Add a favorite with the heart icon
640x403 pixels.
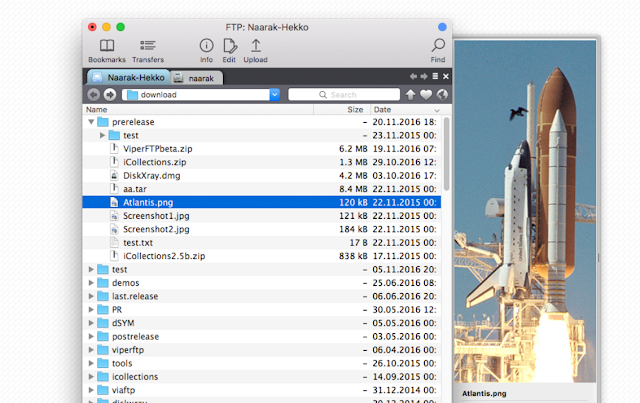(x=426, y=95)
